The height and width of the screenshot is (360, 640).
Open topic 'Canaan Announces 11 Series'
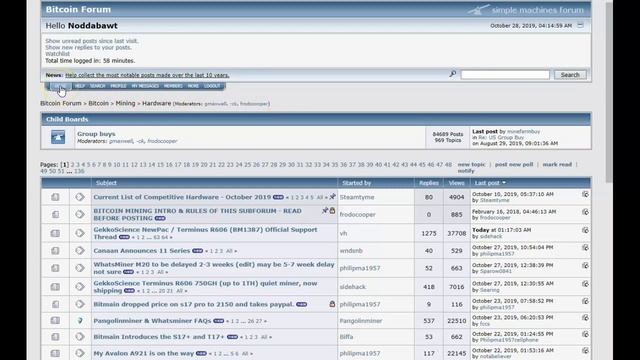(x=142, y=251)
